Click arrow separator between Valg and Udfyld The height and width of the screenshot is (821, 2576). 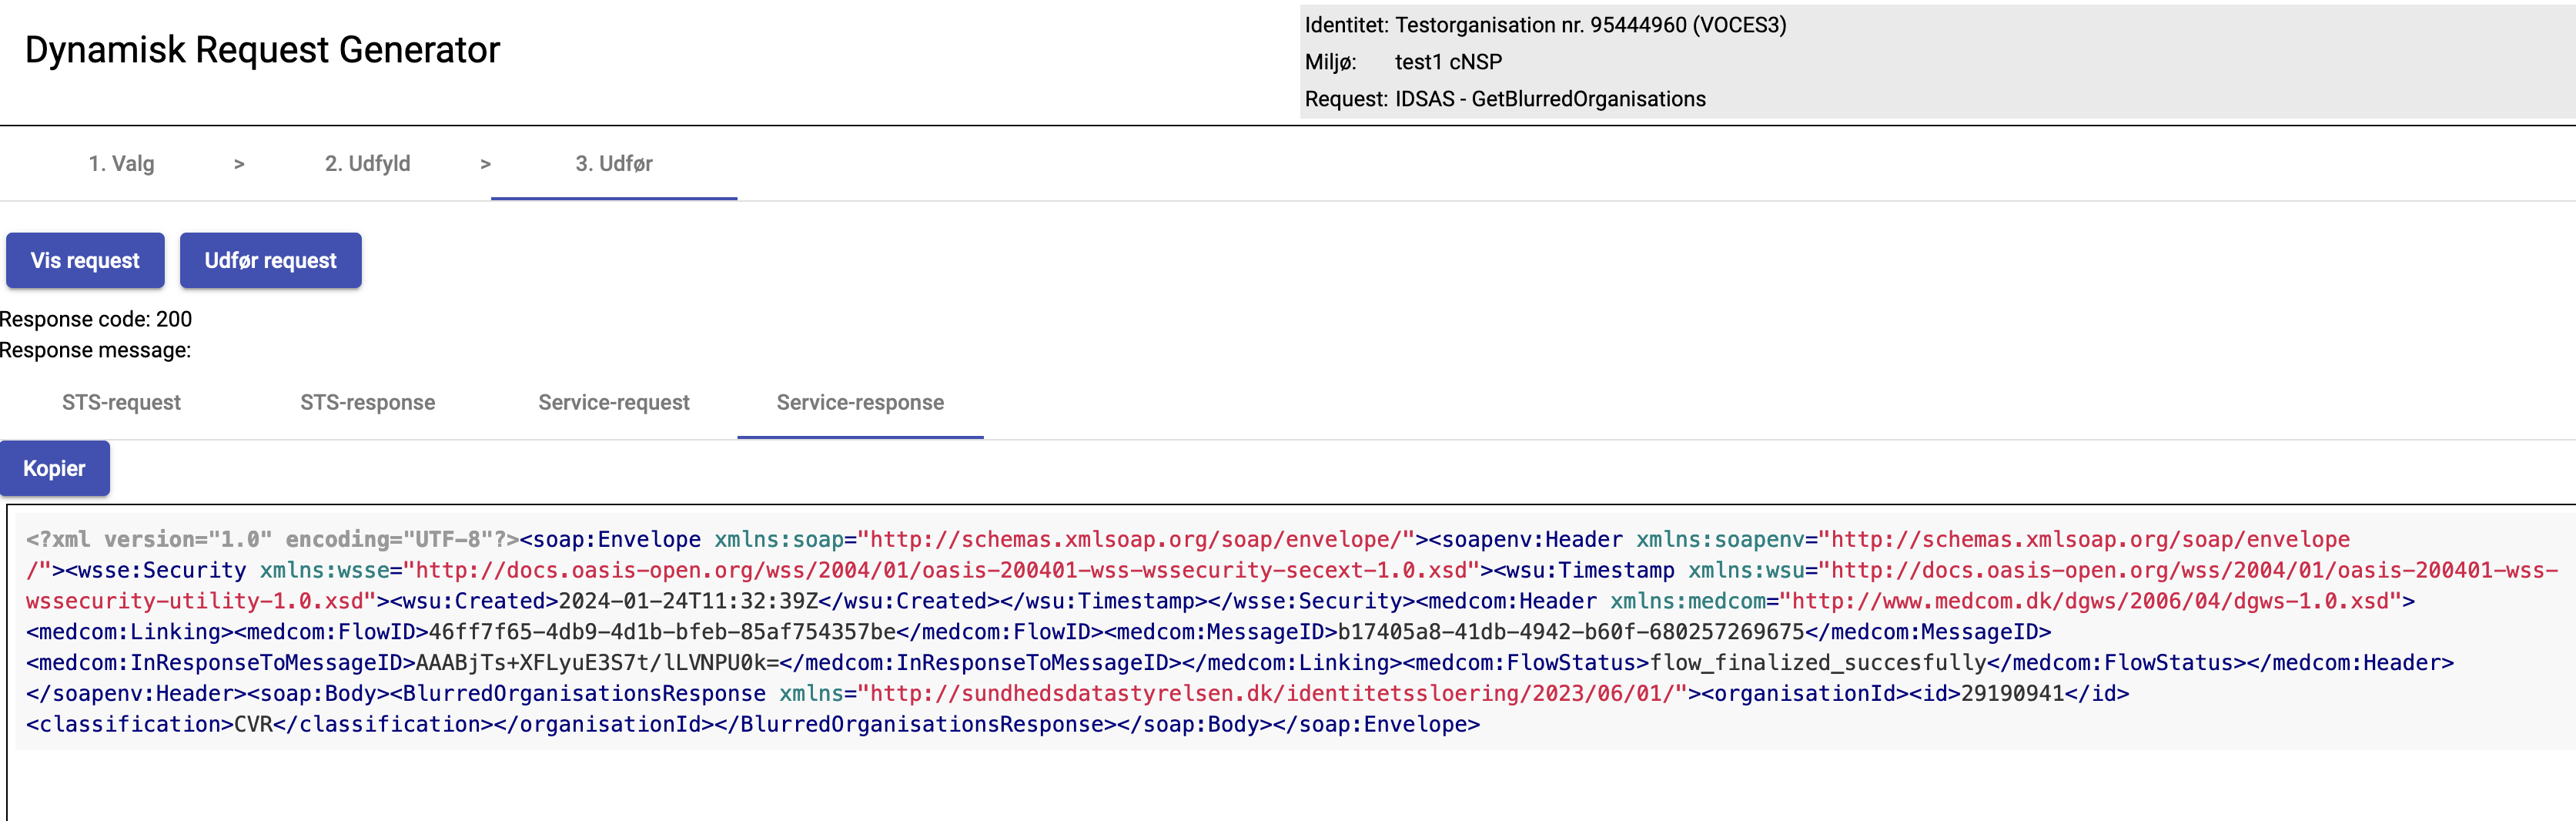(239, 164)
